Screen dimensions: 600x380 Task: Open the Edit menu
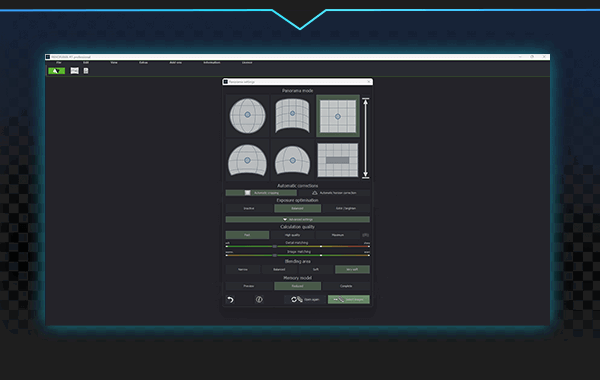(x=86, y=62)
